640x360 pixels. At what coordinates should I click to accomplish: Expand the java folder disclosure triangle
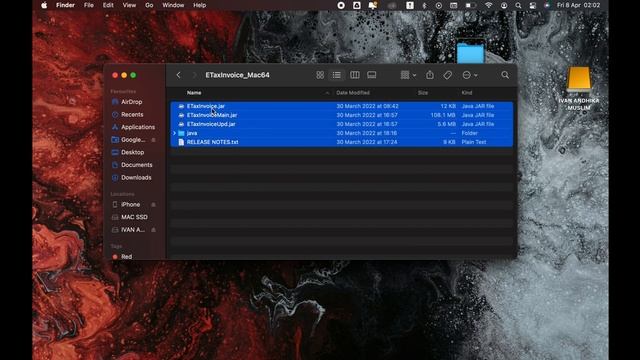[174, 133]
